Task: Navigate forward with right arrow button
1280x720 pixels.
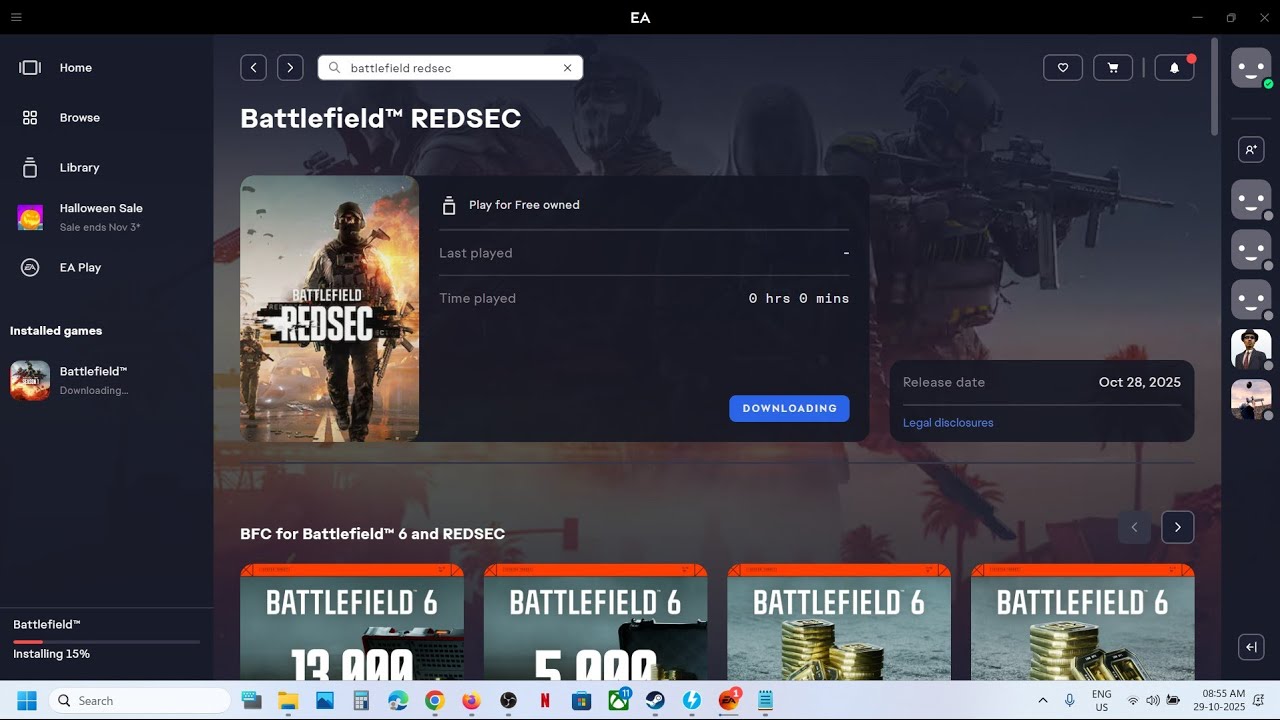Action: tap(290, 67)
